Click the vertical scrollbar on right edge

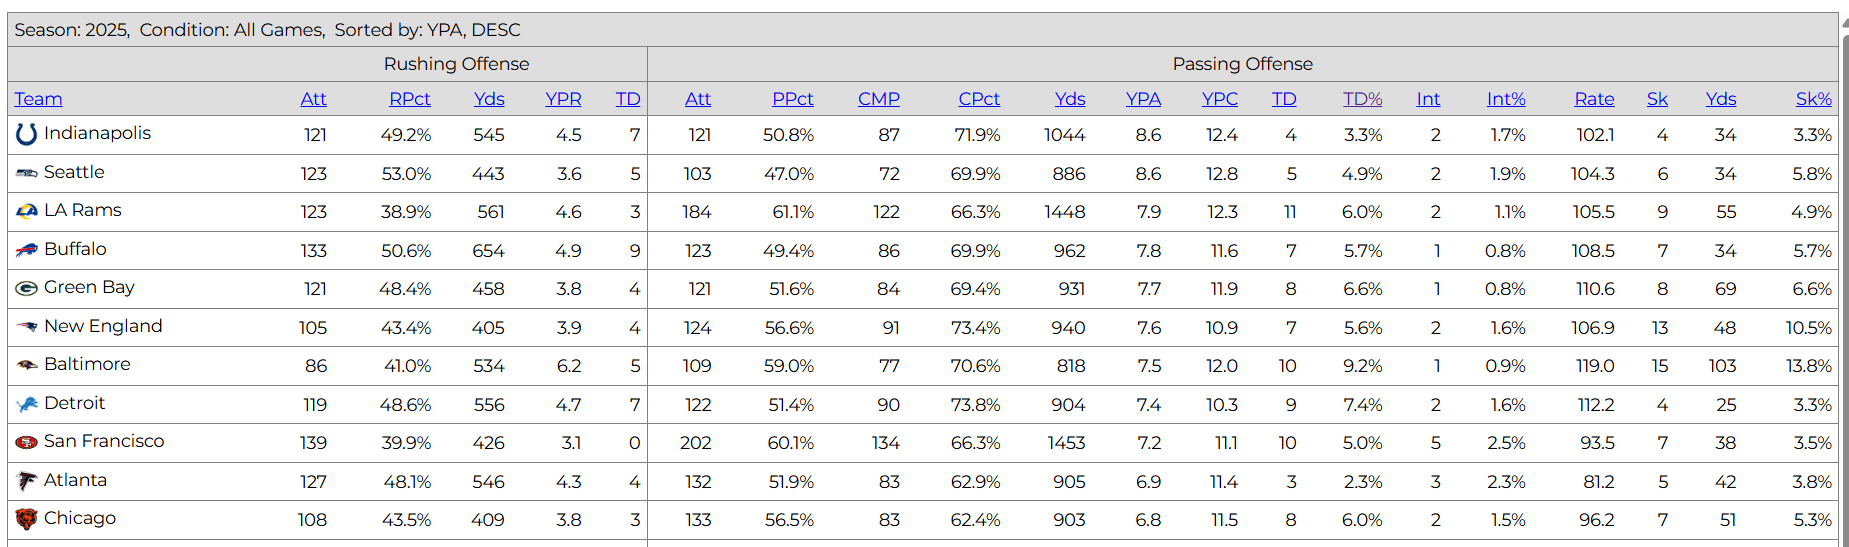click(1844, 280)
